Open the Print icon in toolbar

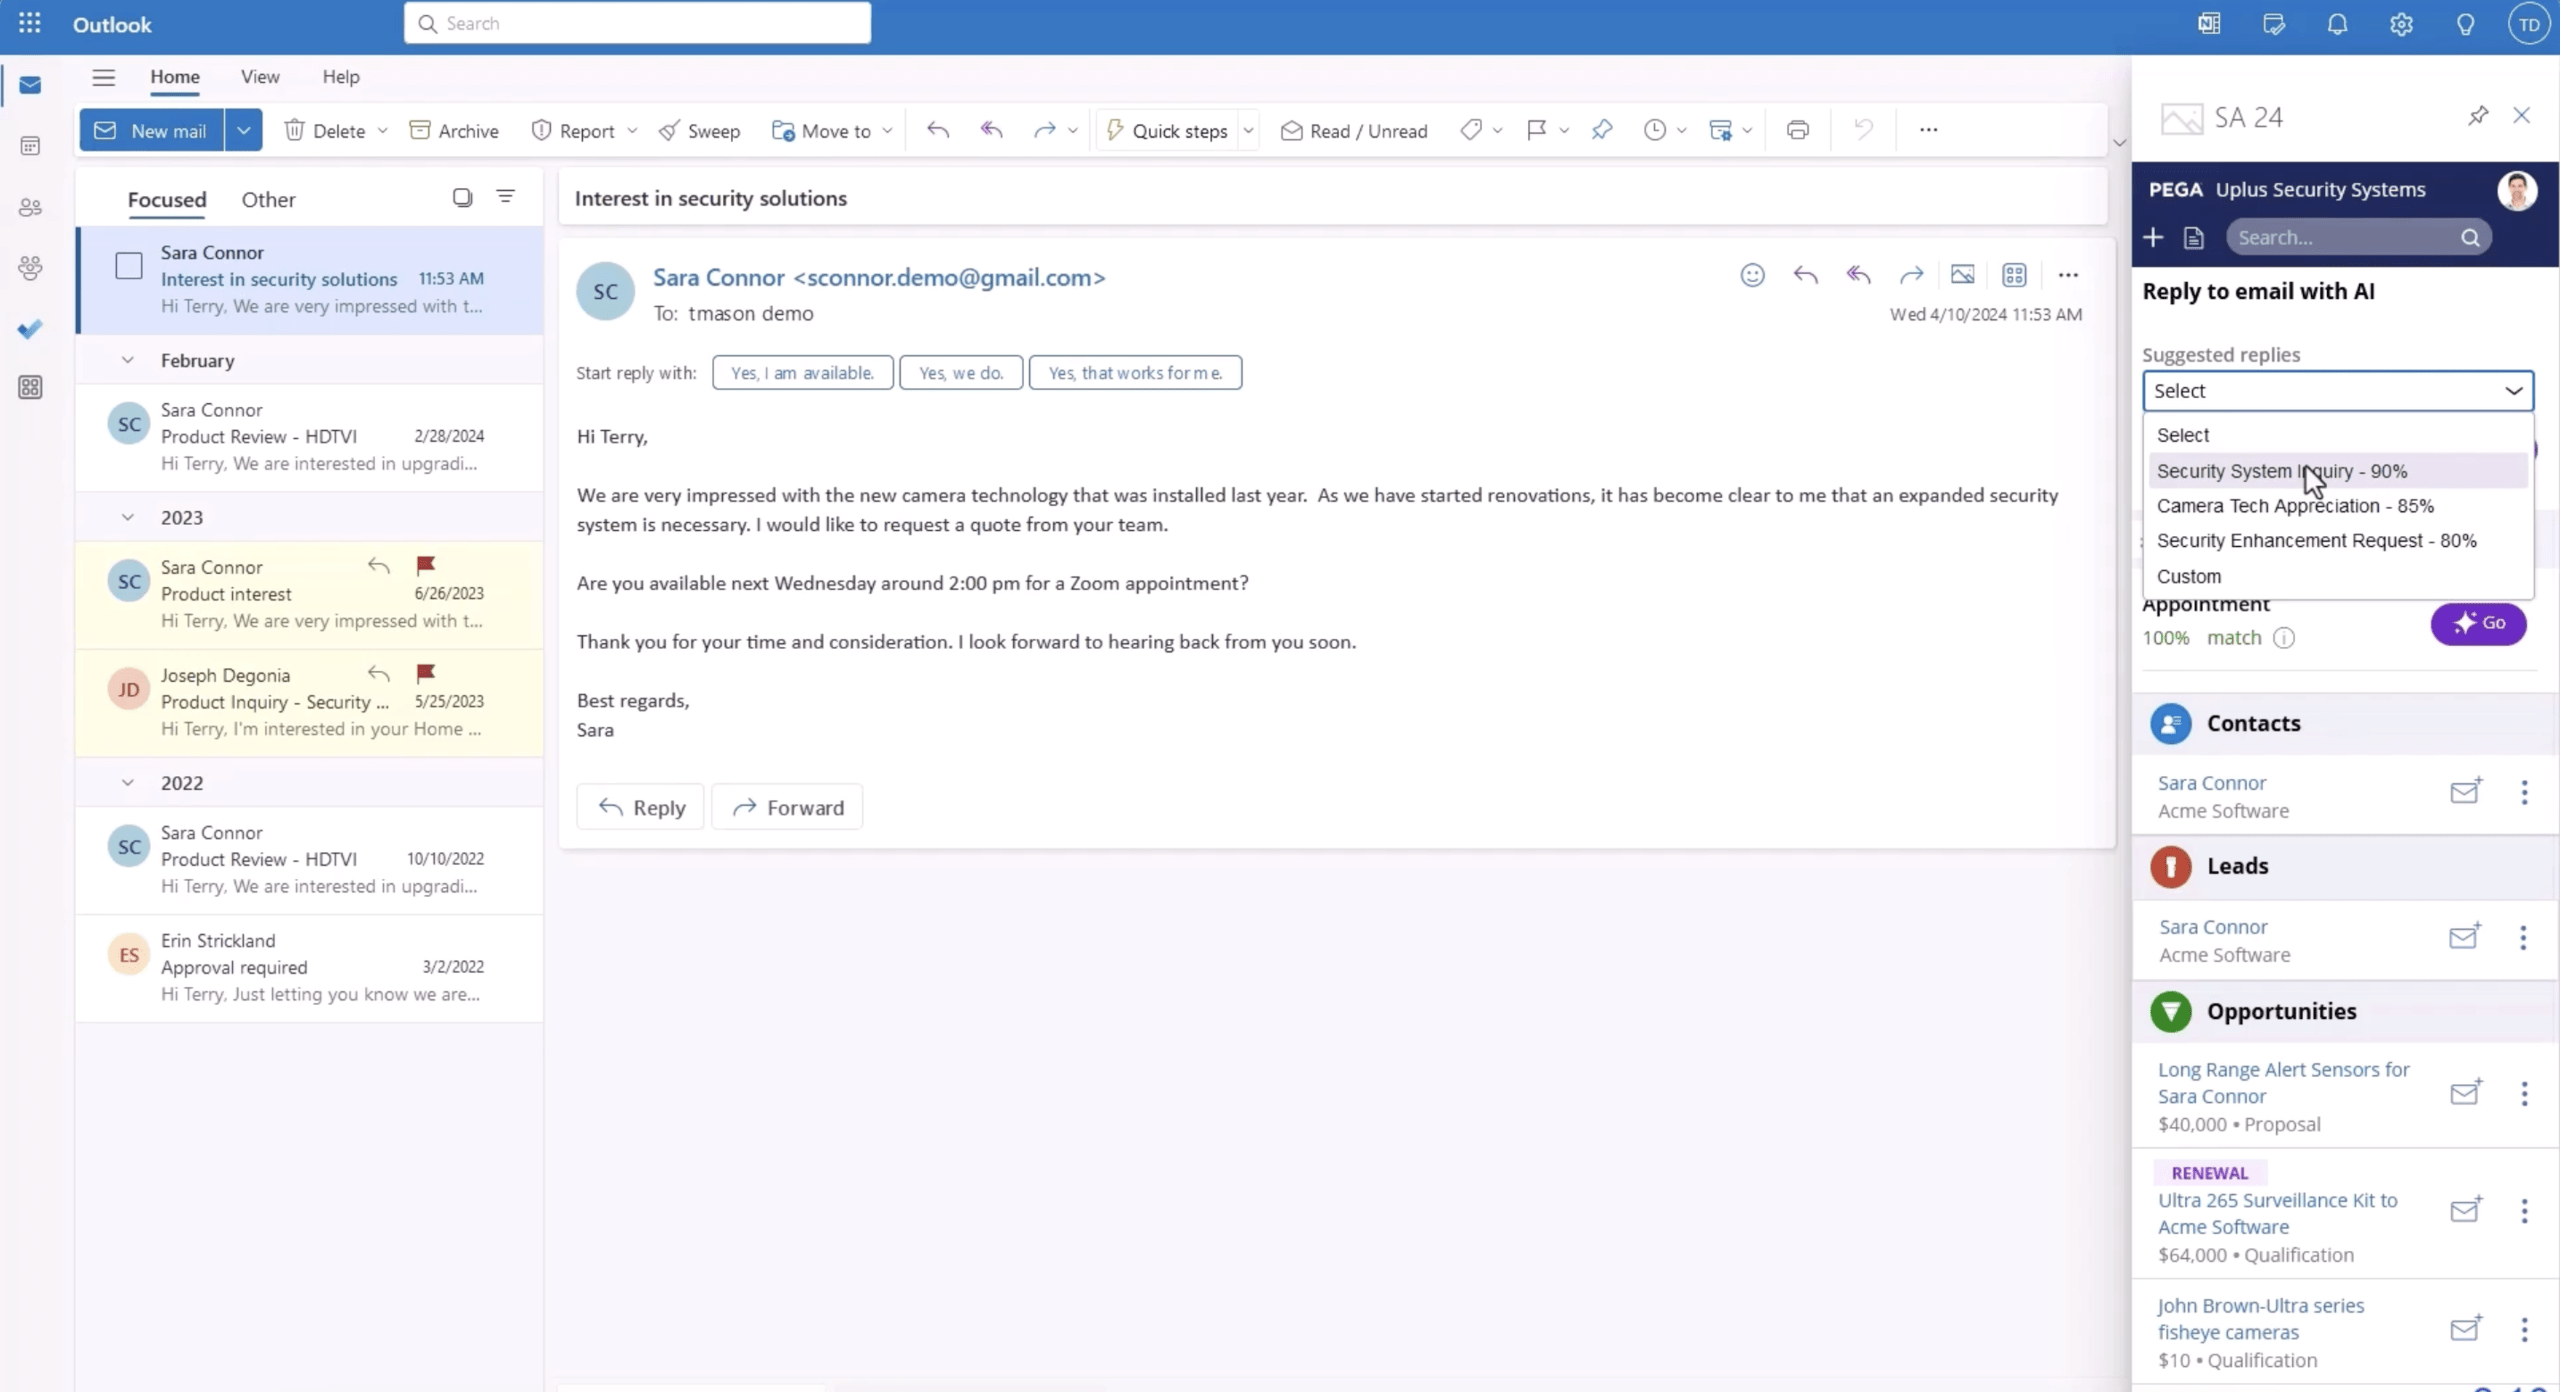(1797, 130)
